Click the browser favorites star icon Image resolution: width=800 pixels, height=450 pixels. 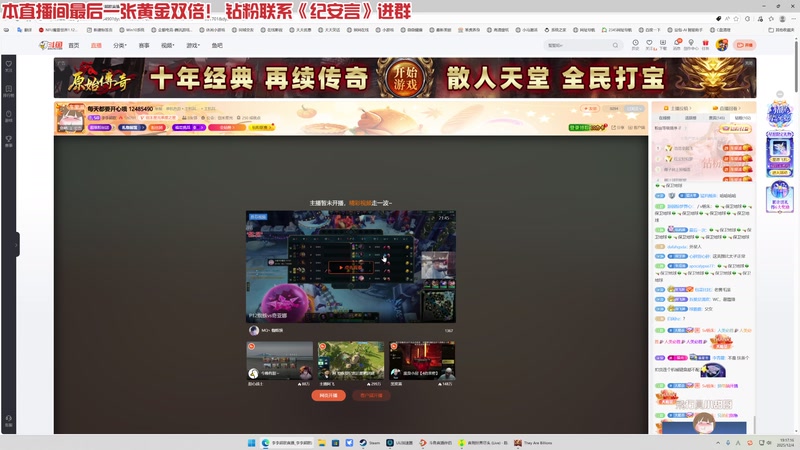tap(736, 19)
